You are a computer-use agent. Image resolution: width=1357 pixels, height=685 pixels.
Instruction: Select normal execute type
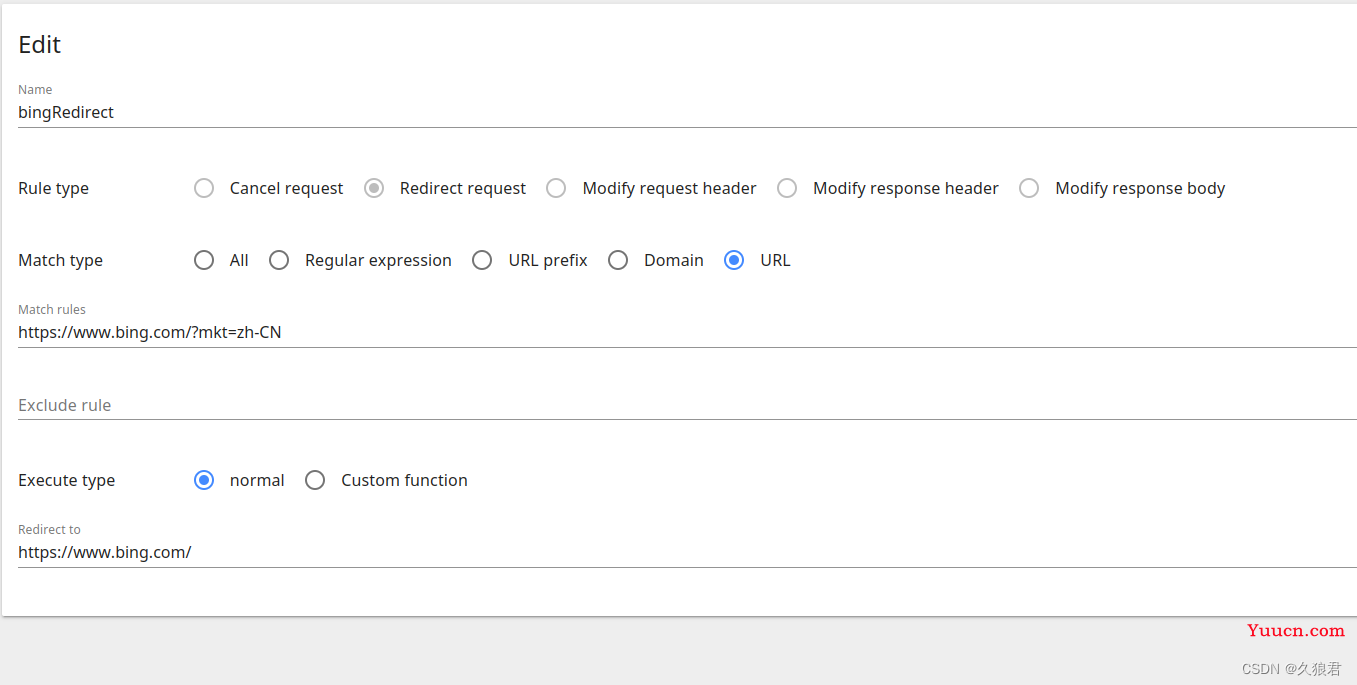click(x=204, y=480)
